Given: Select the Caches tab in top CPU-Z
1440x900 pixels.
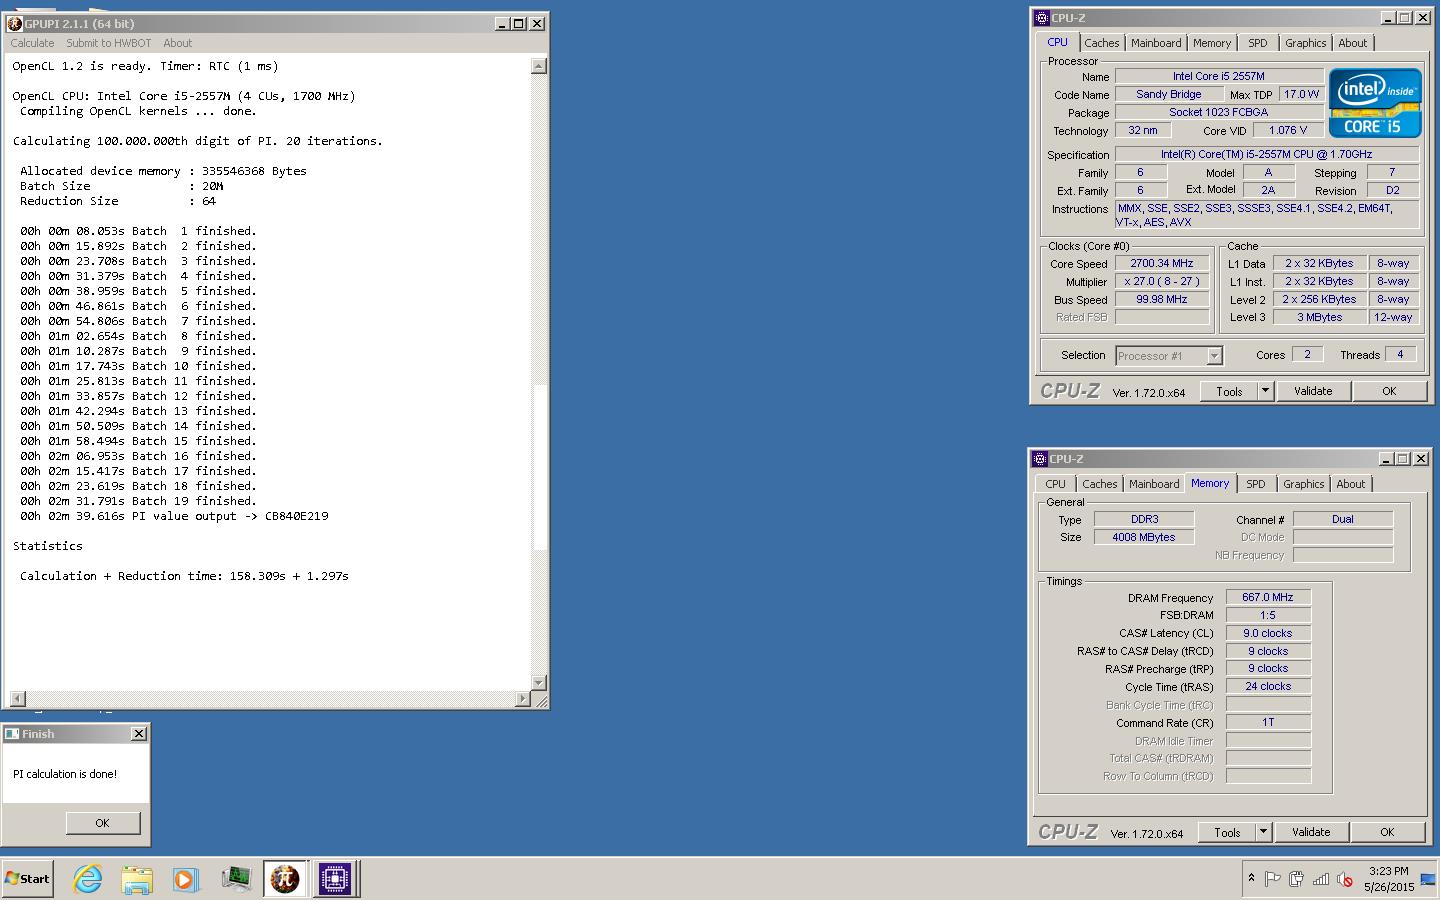Looking at the screenshot, I should (x=1101, y=43).
